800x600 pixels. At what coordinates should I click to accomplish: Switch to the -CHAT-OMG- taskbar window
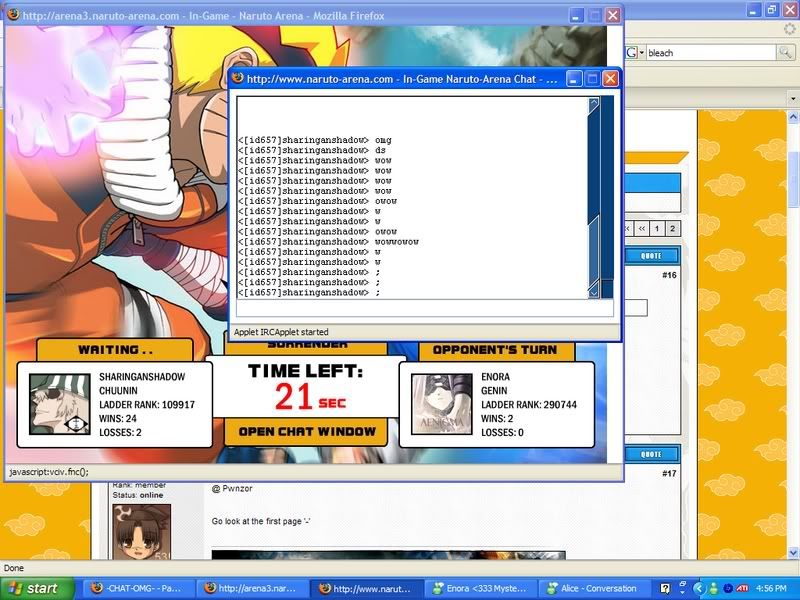pyautogui.click(x=138, y=588)
